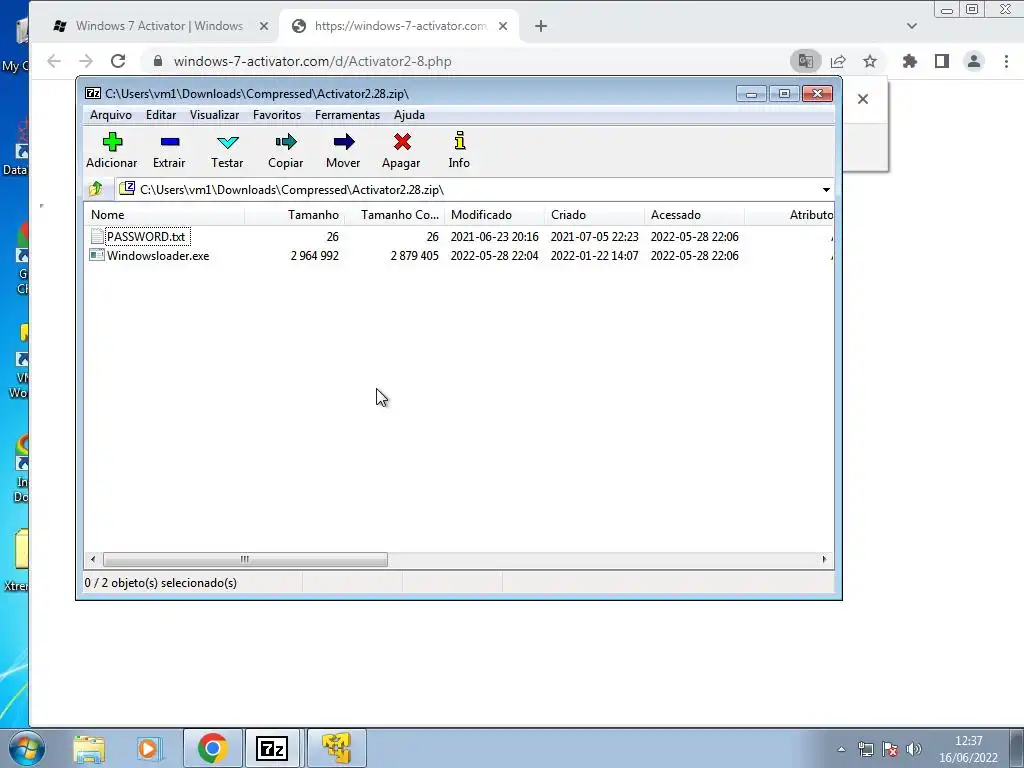
Task: Close the Chrome popup with X
Action: pos(863,99)
